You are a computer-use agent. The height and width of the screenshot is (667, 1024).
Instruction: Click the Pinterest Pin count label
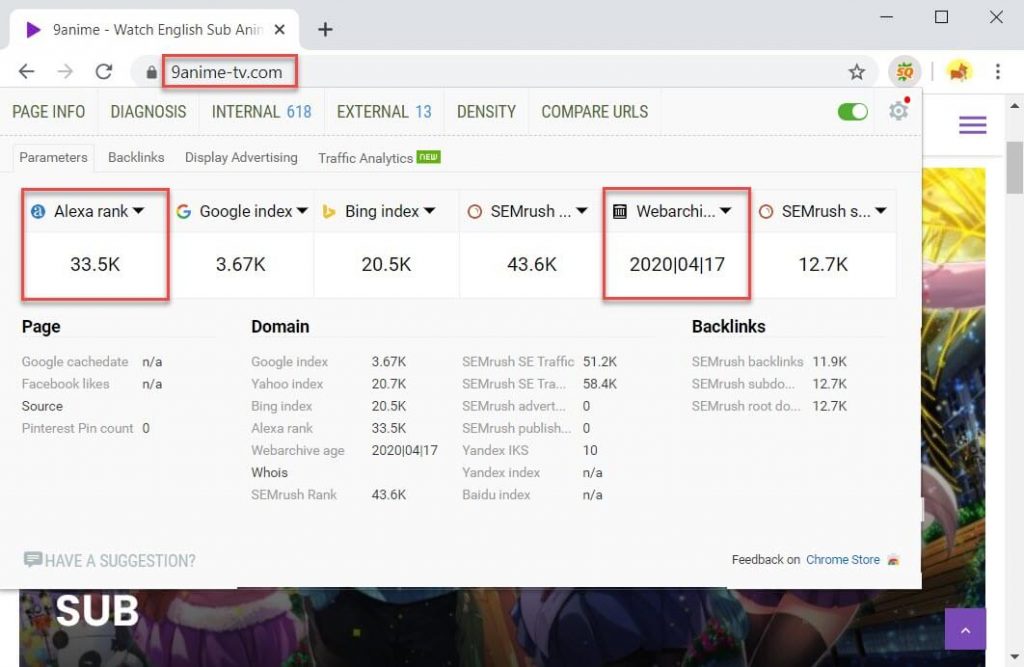tap(78, 428)
